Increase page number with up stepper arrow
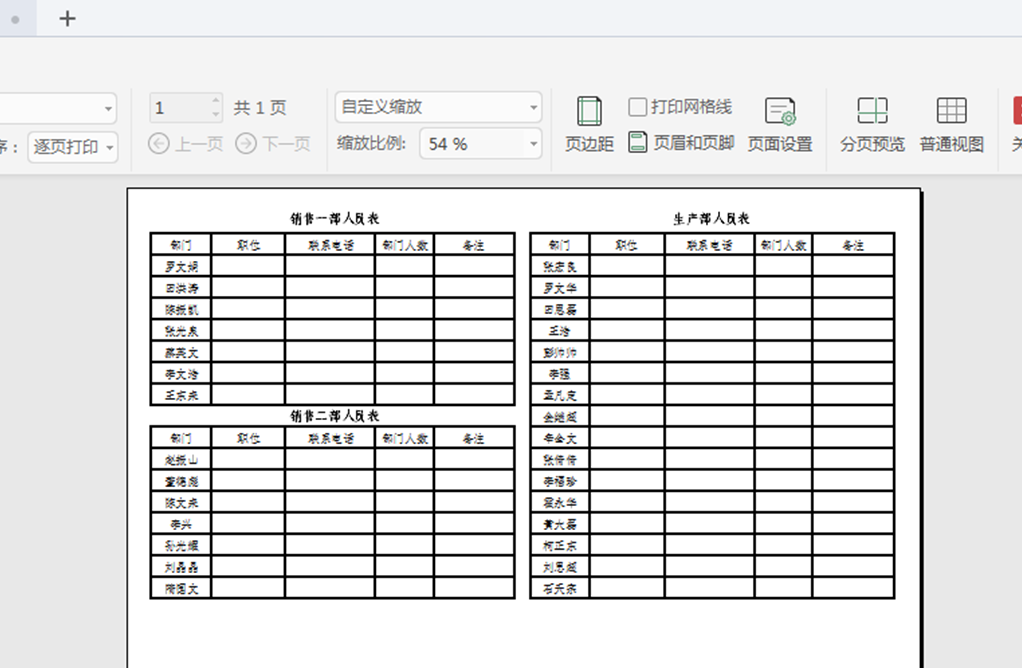1022x668 pixels. pos(216,101)
